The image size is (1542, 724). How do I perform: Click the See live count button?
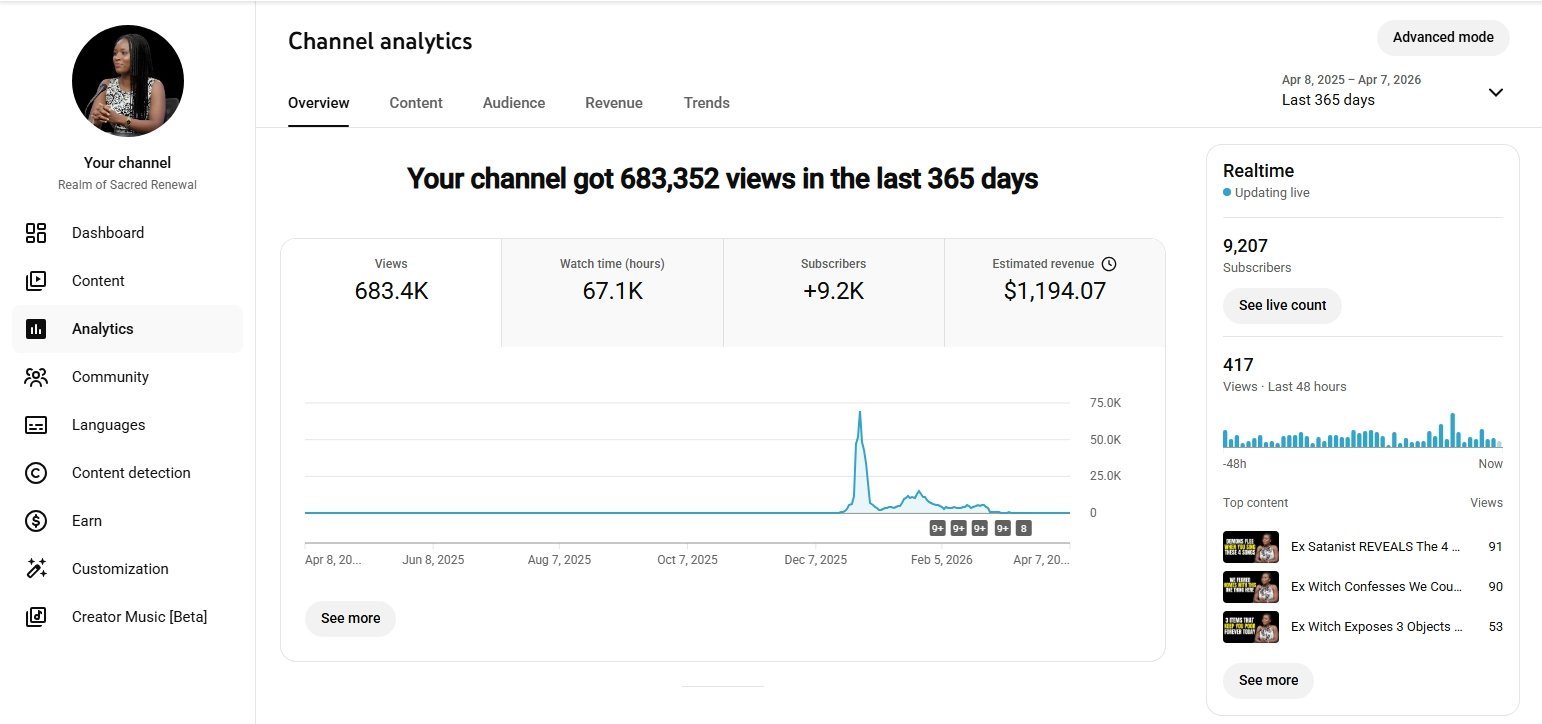click(1282, 305)
